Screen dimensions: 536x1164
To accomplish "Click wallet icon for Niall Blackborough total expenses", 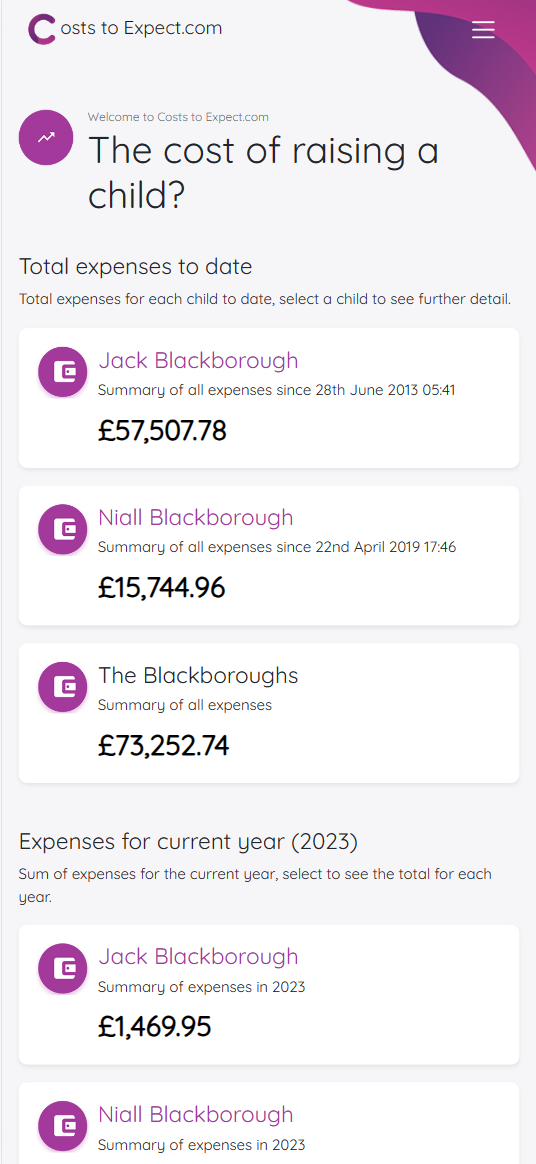I will pyautogui.click(x=63, y=529).
